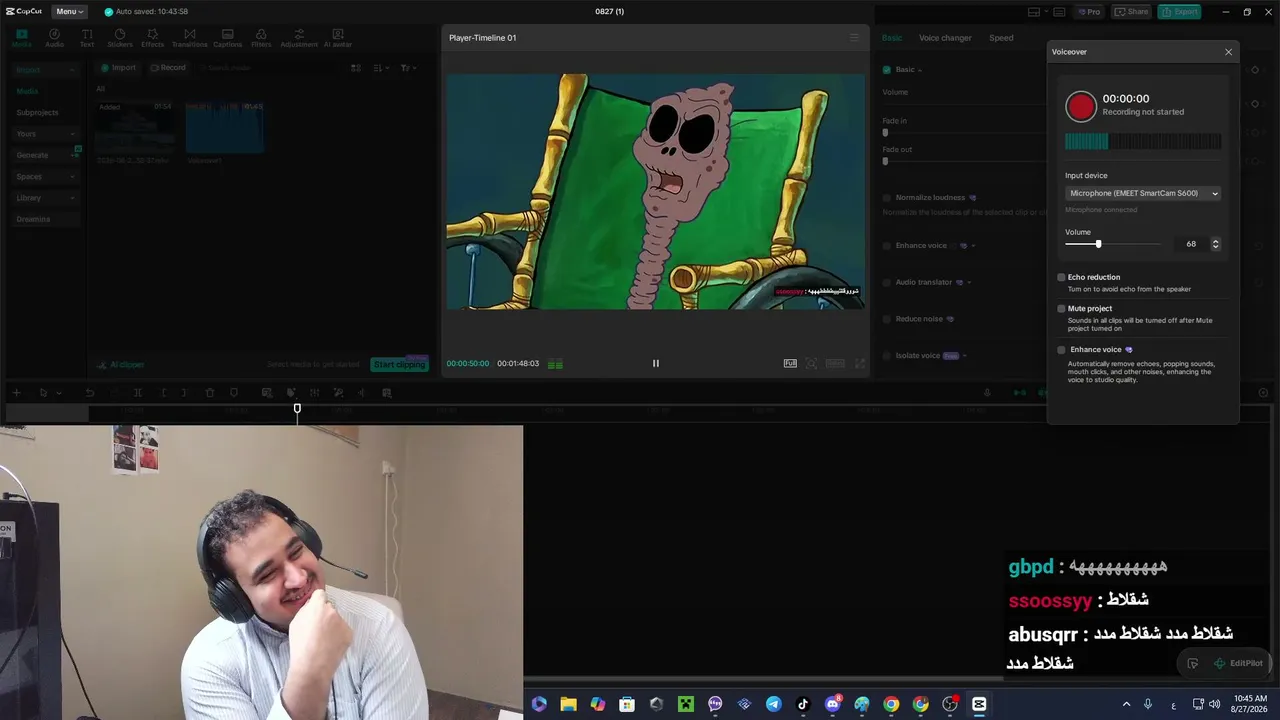
Task: Click the Fade in slider handle
Action: [885, 133]
